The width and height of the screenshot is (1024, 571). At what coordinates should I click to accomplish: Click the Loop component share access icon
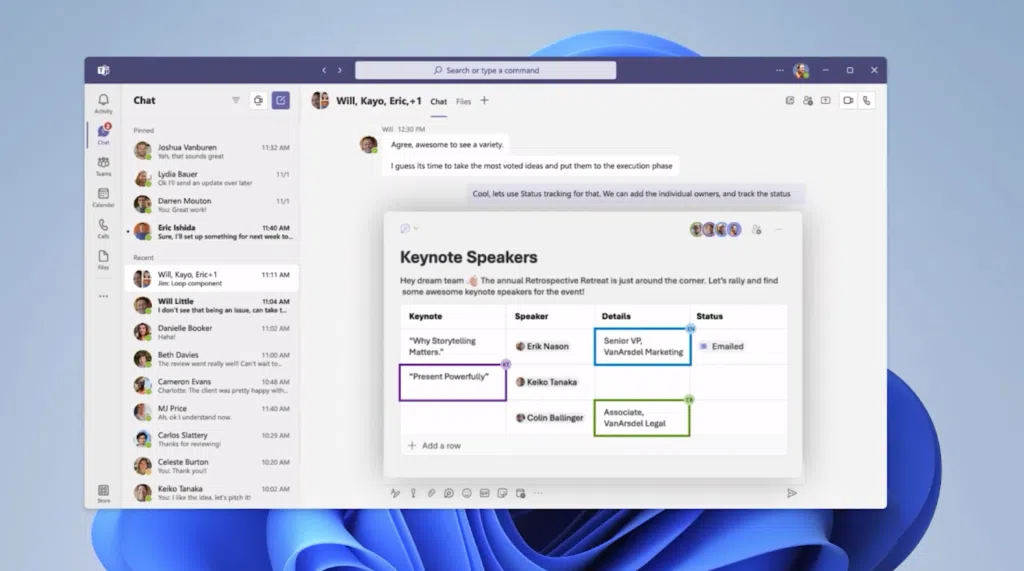coord(756,229)
